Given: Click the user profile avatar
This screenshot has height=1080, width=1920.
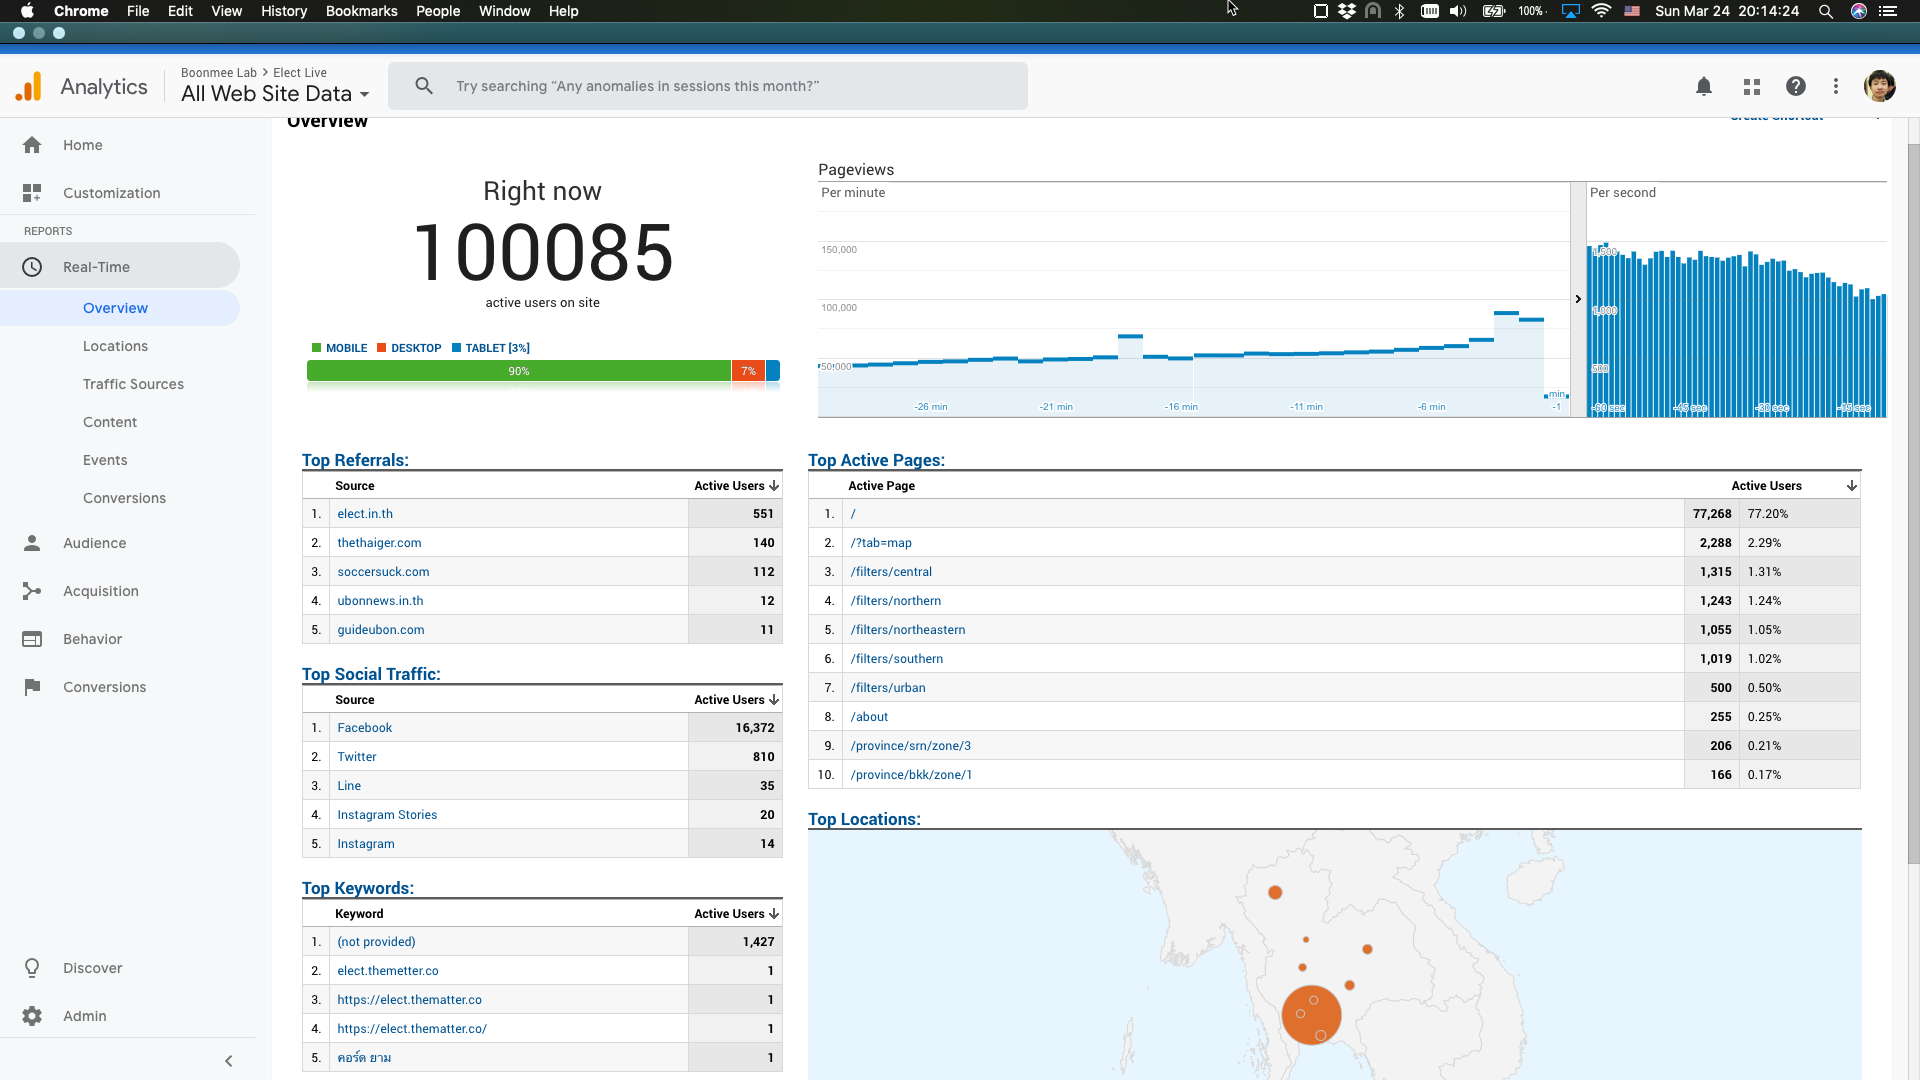Looking at the screenshot, I should (1880, 86).
